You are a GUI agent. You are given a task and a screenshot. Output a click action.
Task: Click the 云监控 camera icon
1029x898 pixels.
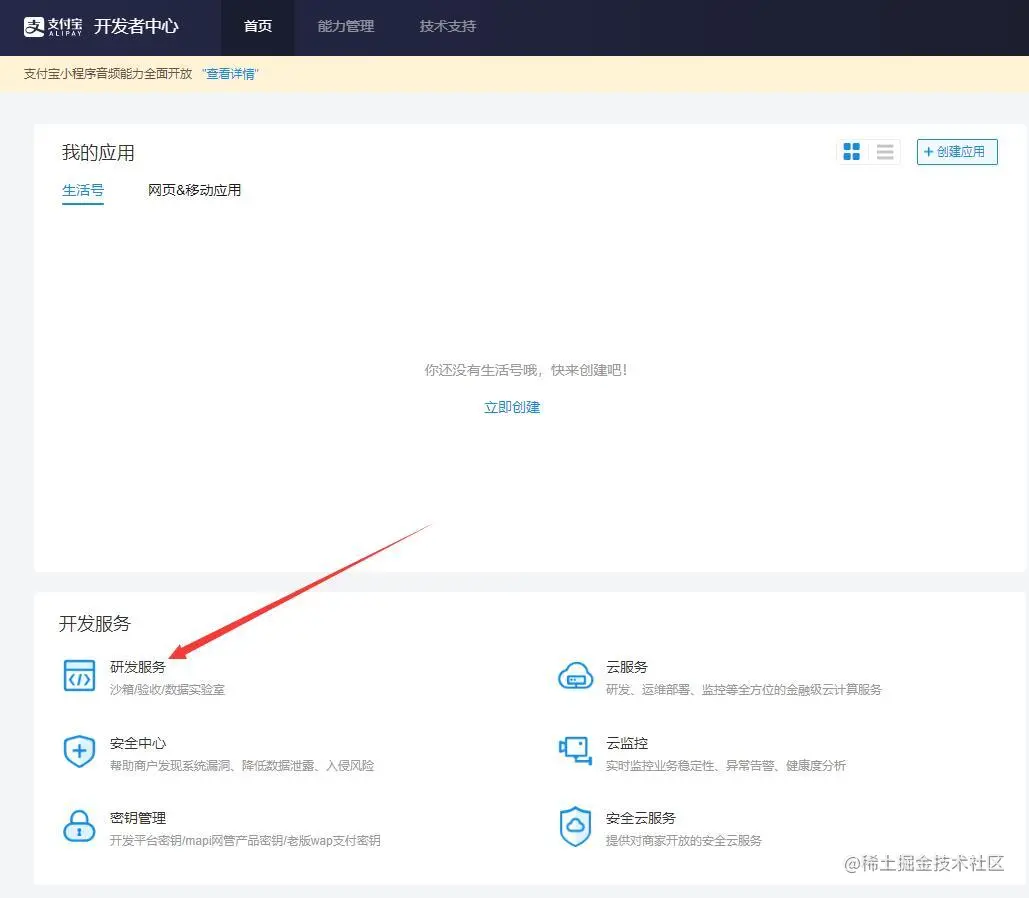click(576, 751)
